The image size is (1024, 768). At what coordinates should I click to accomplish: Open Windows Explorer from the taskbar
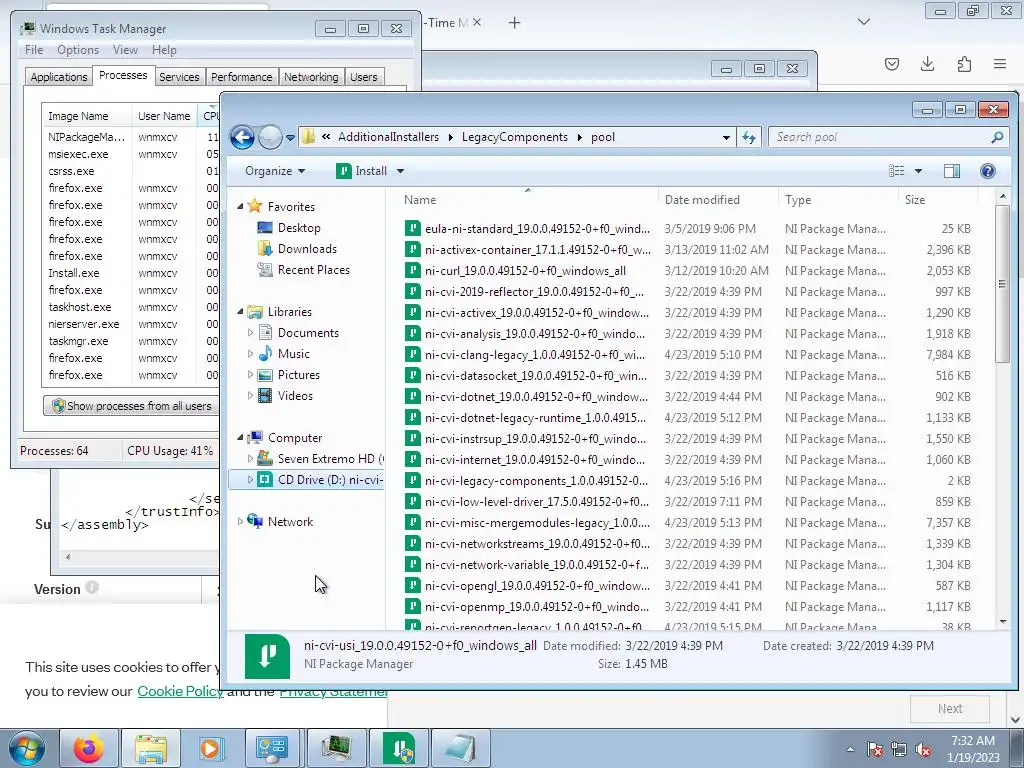[x=151, y=748]
